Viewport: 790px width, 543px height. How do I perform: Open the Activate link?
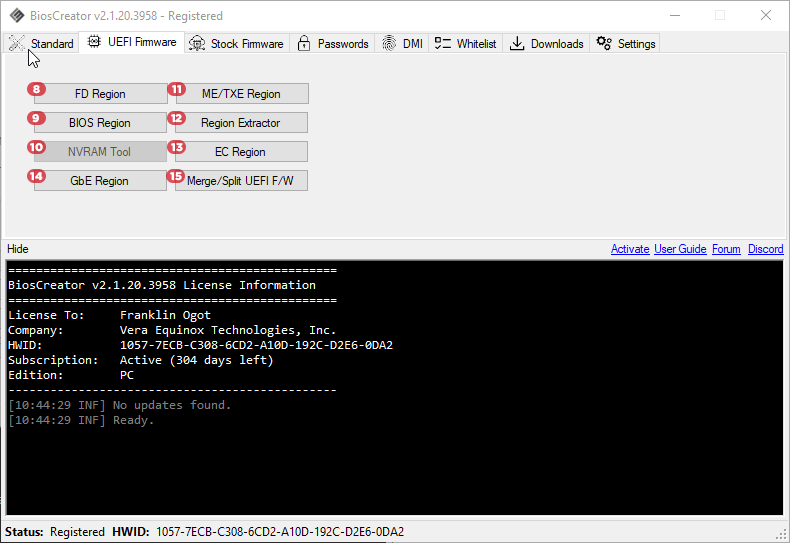coord(630,249)
